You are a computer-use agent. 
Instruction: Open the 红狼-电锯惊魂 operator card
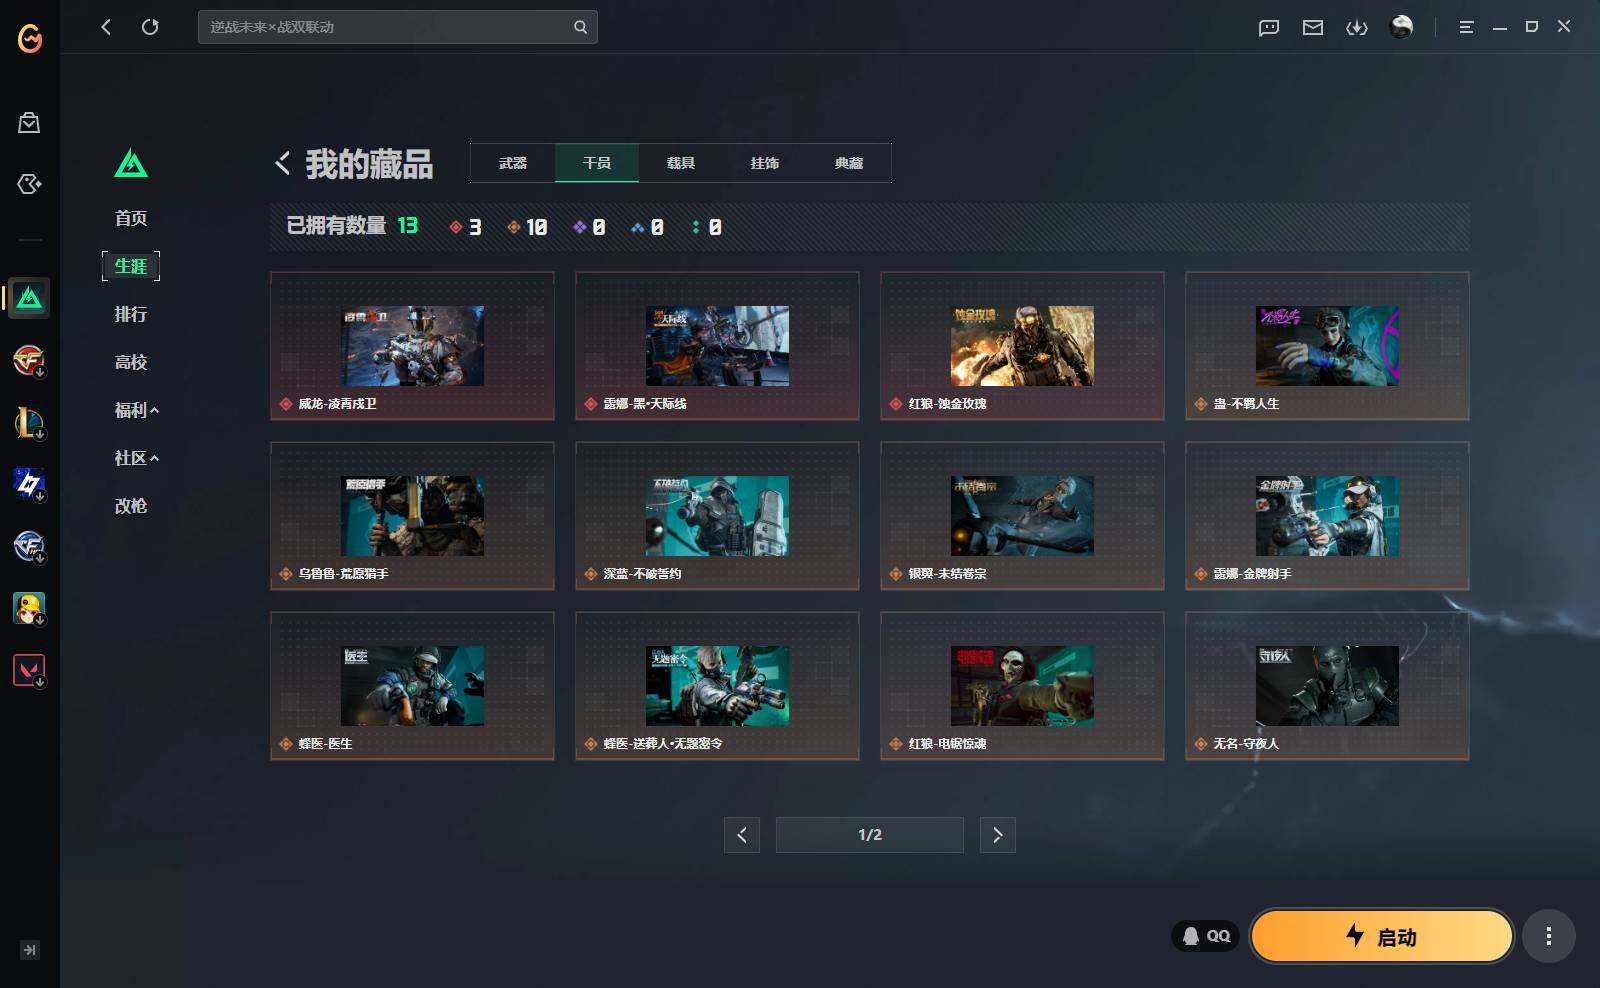coord(1022,686)
